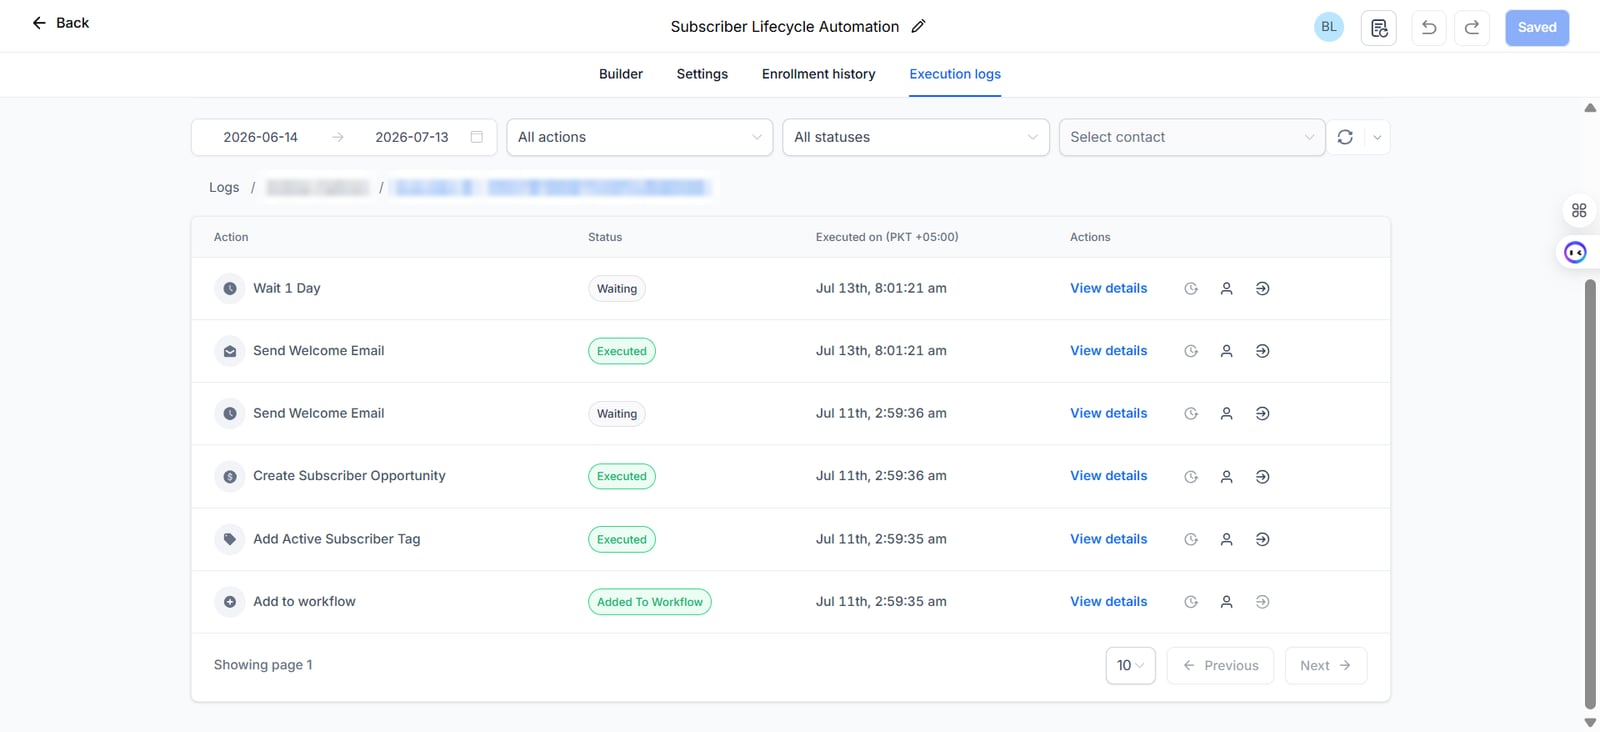Viewport: 1600px width, 732px height.
Task: View details for Add to workflow
Action: pos(1108,602)
